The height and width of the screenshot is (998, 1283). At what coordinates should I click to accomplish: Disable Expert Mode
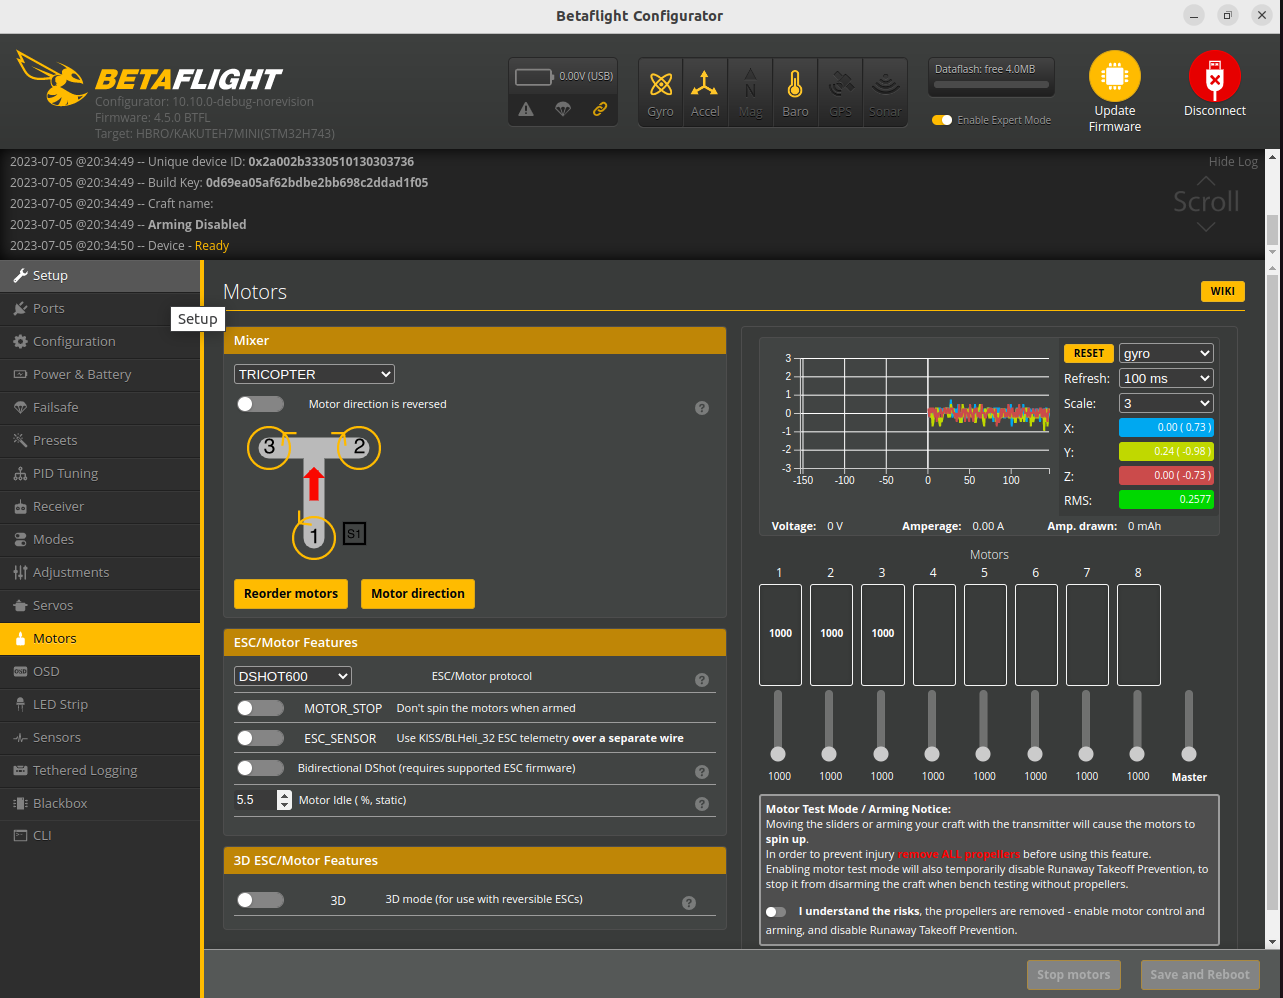pos(941,119)
